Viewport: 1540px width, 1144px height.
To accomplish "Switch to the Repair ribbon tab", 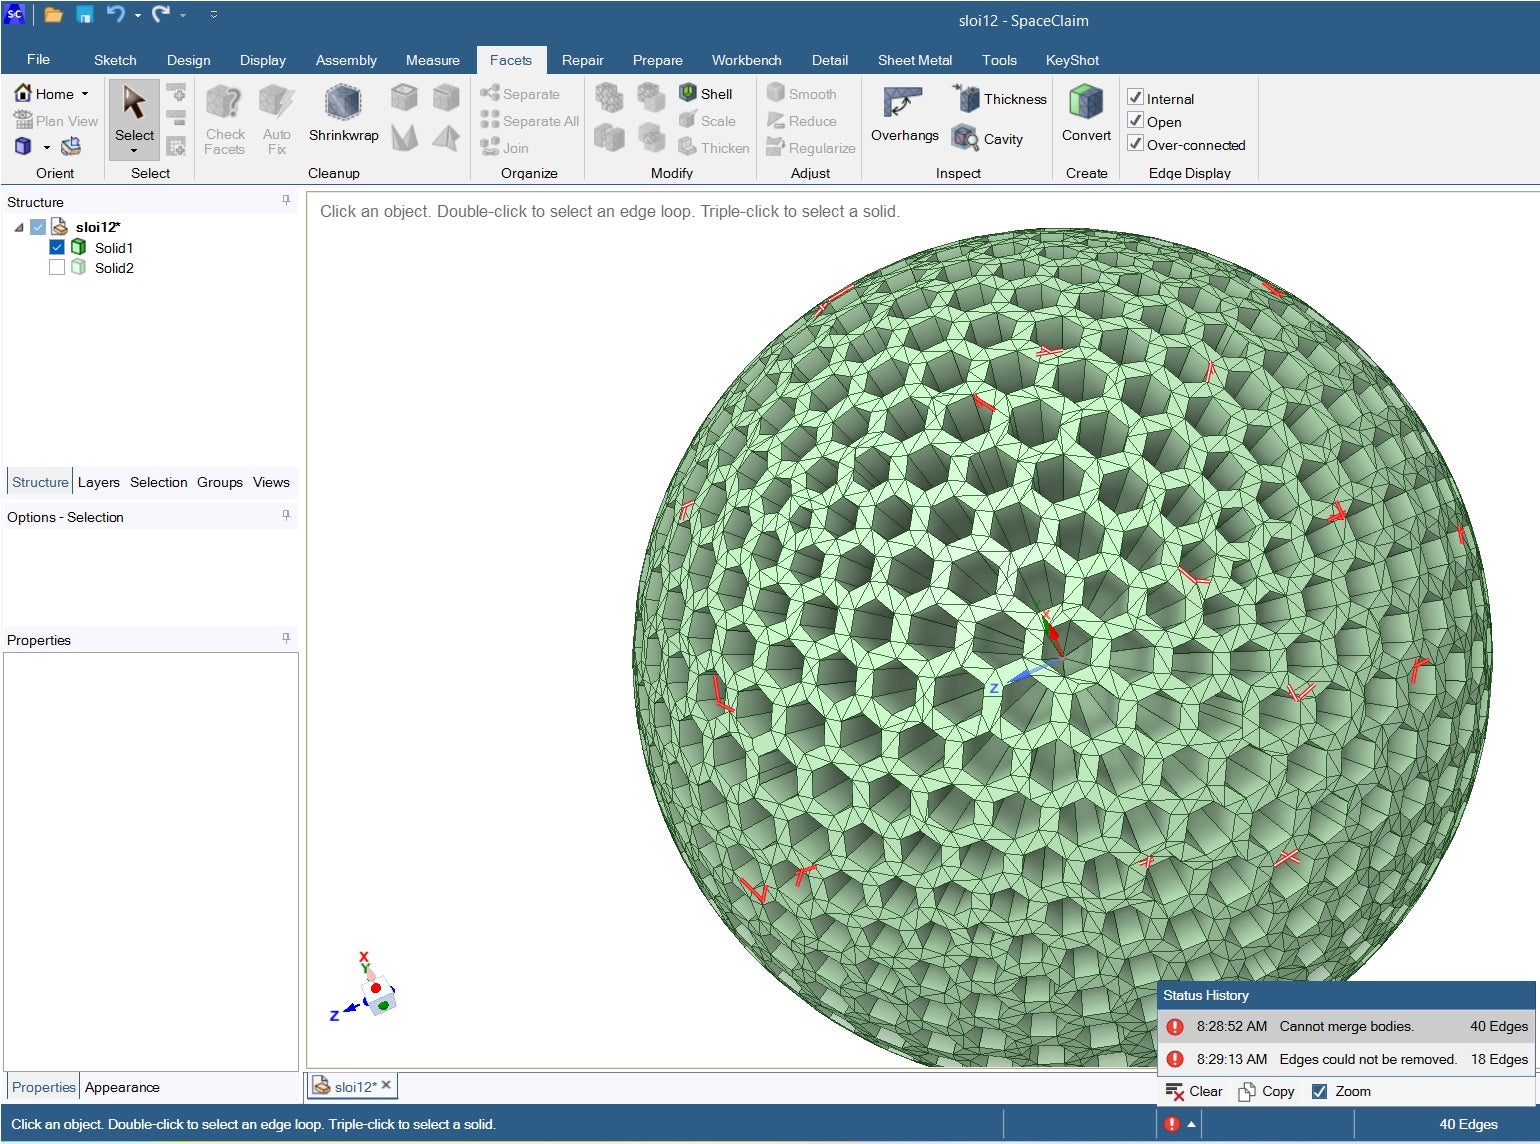I will pyautogui.click(x=582, y=60).
